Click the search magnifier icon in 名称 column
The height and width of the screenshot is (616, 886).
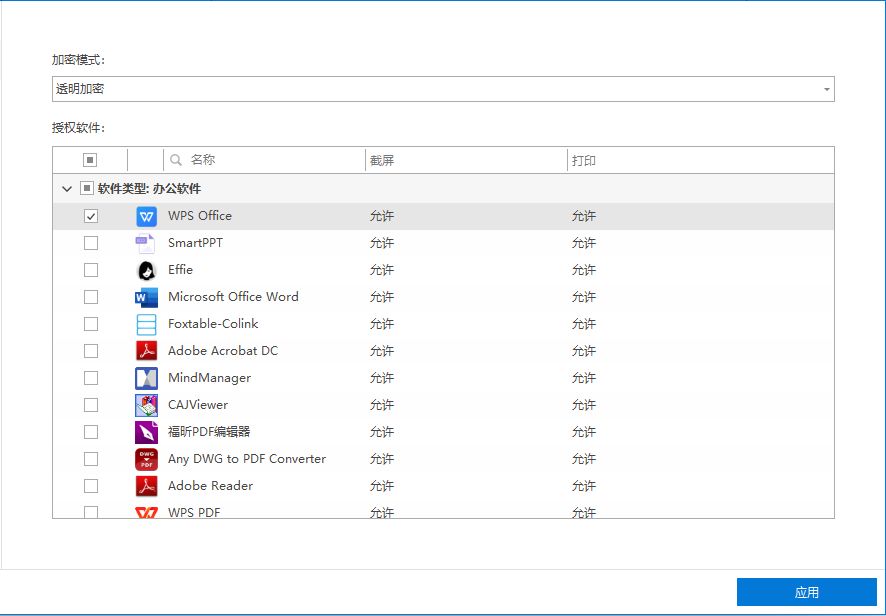point(176,160)
